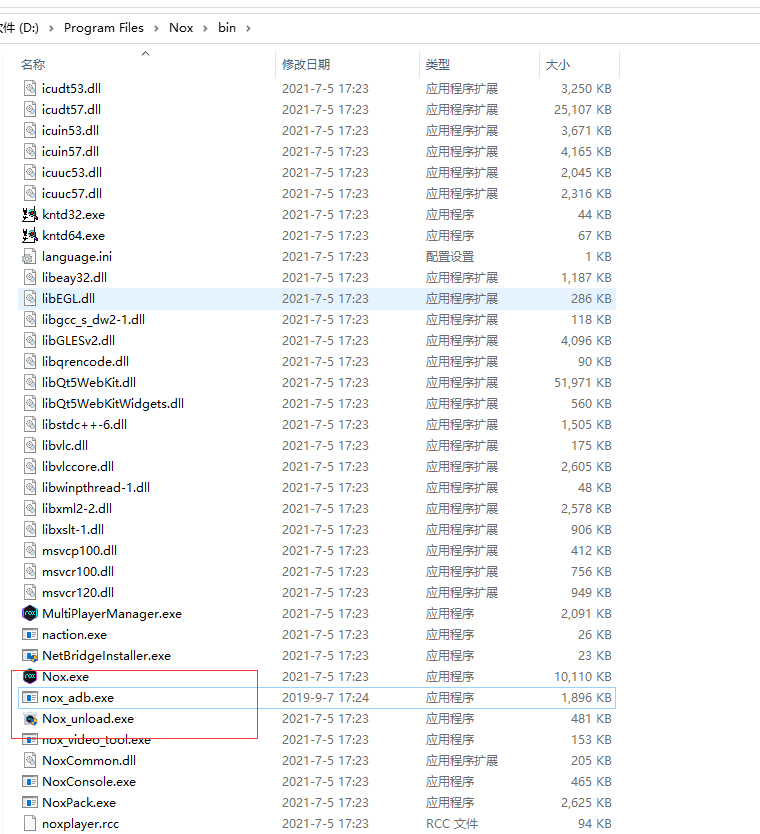Sort files by the 名称 column header

(33, 64)
